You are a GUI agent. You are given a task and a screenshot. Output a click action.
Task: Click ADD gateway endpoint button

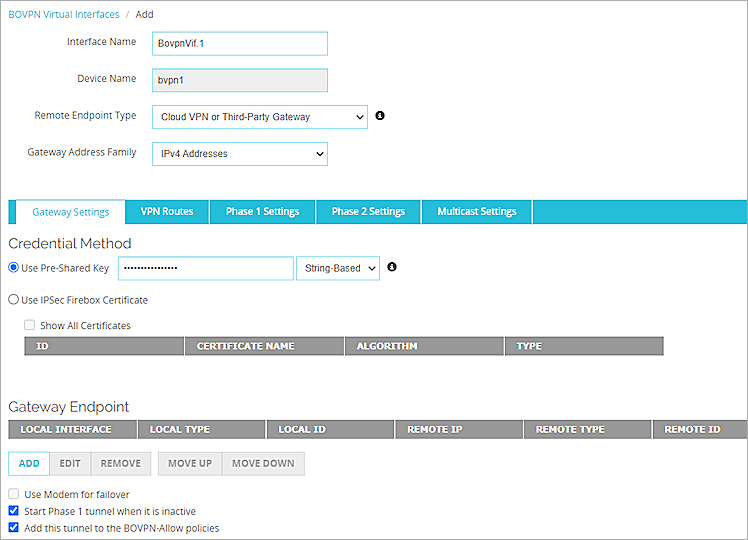[x=29, y=464]
